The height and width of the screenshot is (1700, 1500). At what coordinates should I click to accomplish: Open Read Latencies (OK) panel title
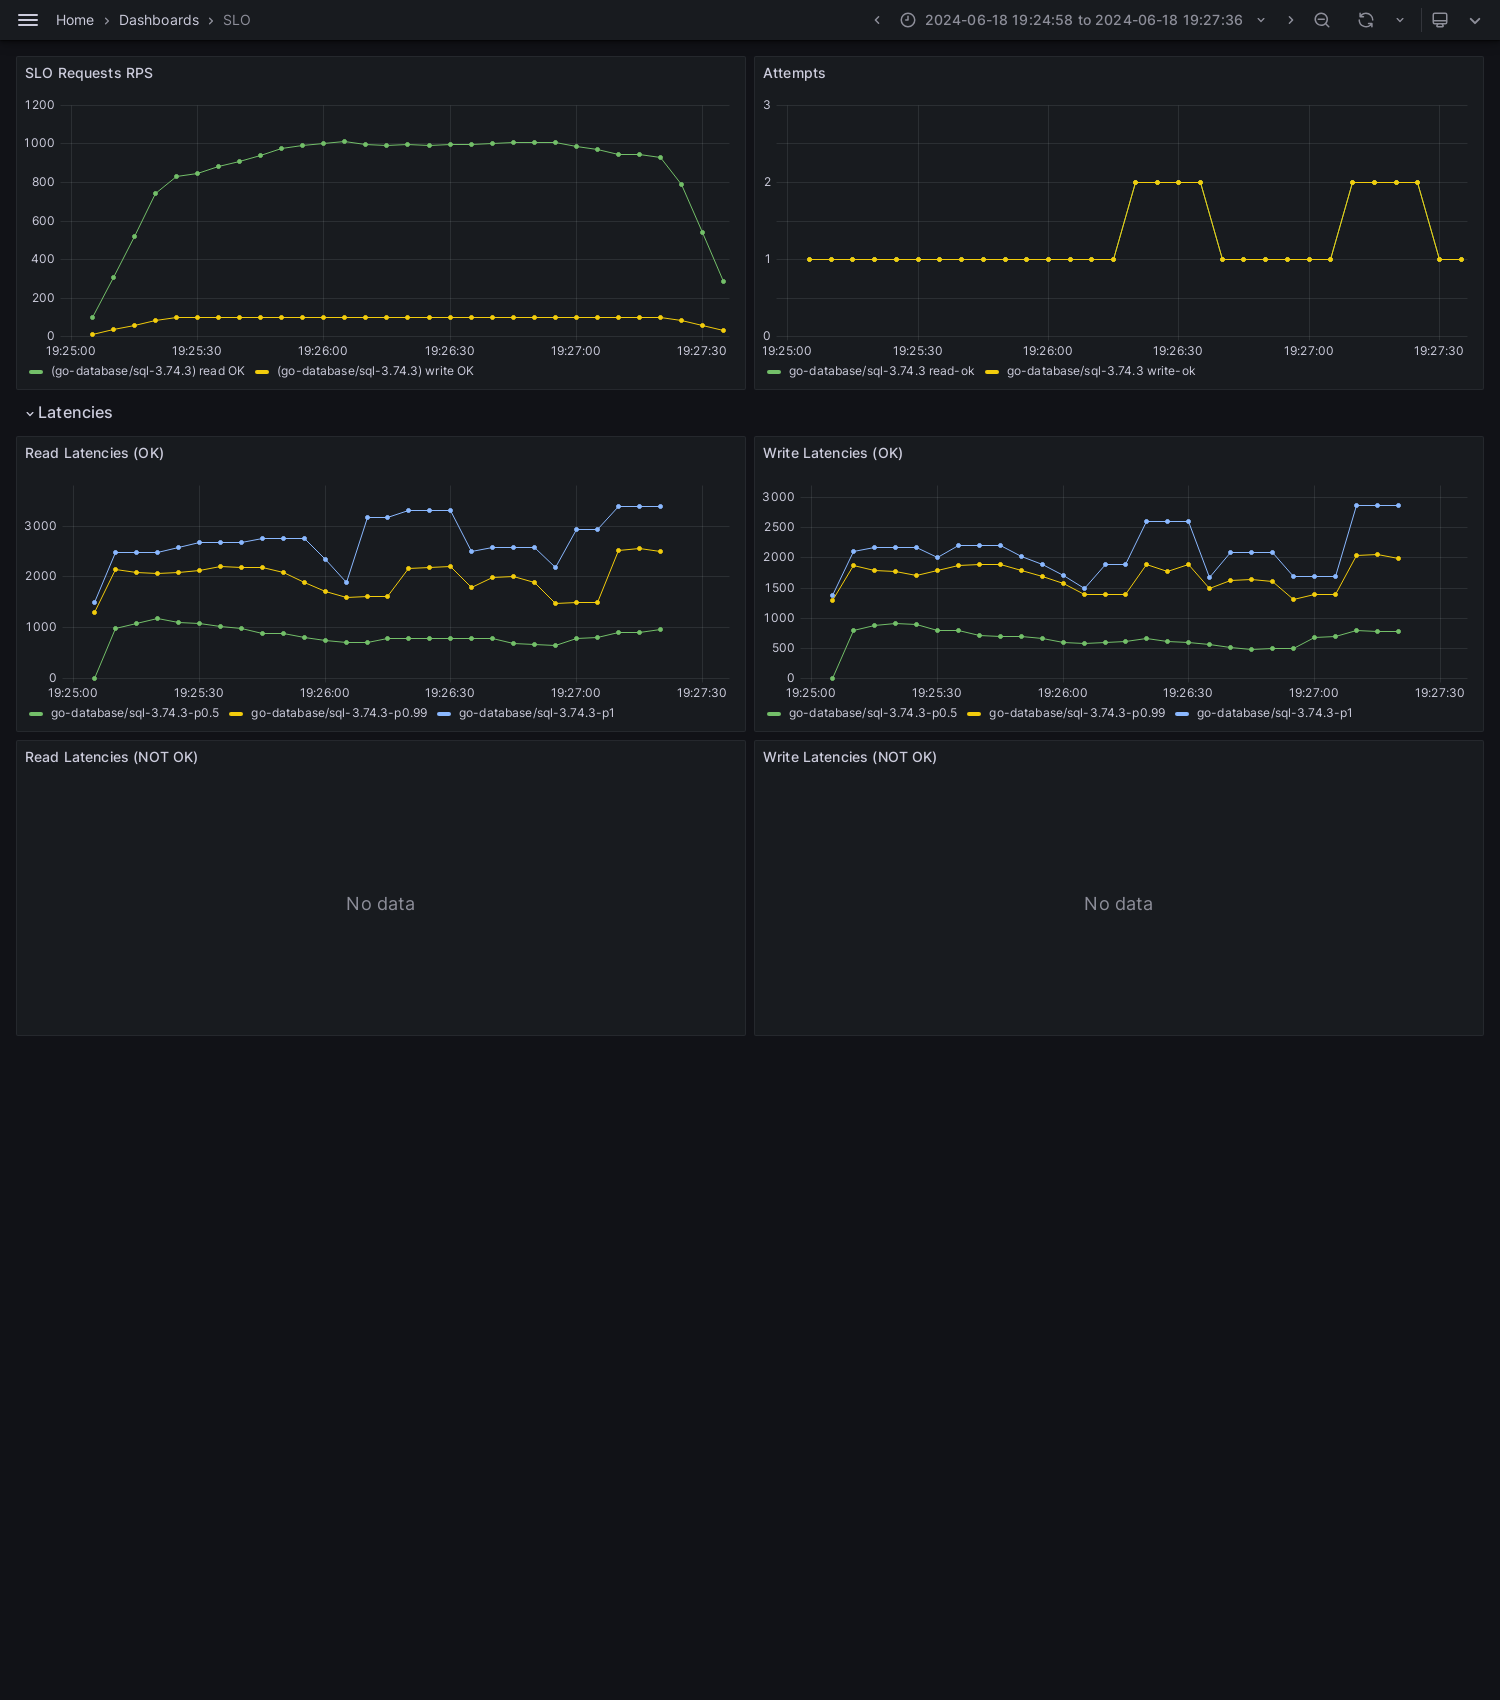tap(94, 453)
